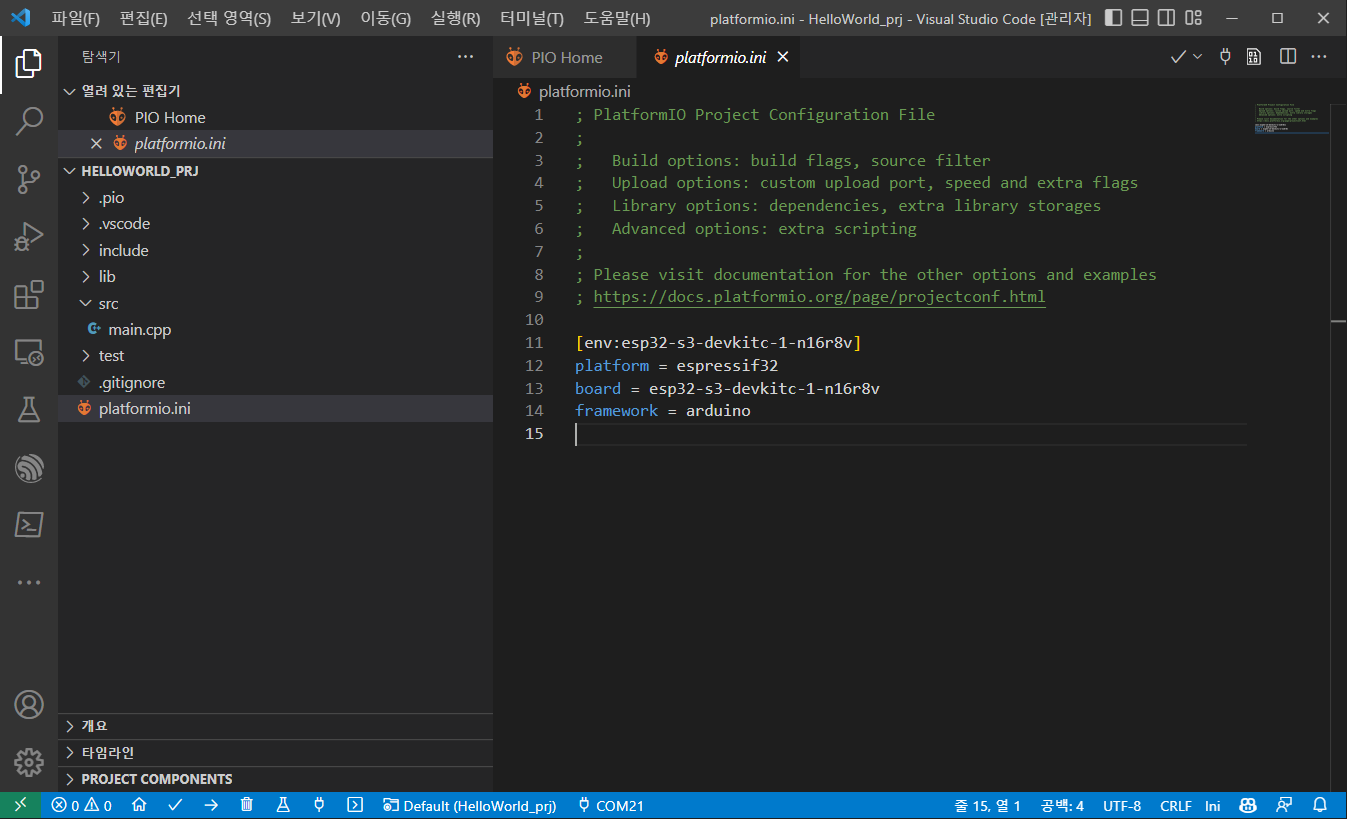Image resolution: width=1347 pixels, height=819 pixels.
Task: Open the Remote Explorer view
Action: 28,352
